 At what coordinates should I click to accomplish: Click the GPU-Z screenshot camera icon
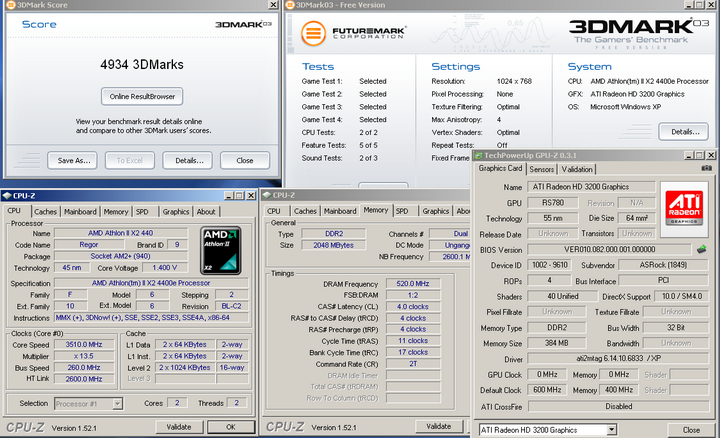706,168
